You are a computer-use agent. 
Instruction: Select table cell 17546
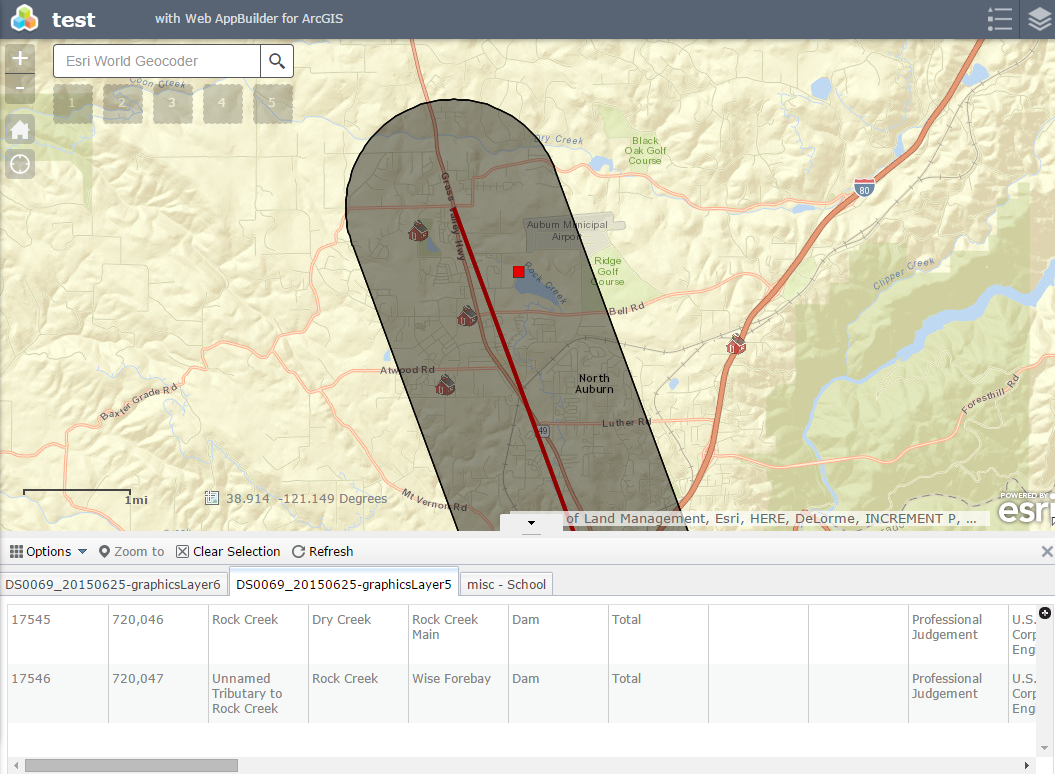pyautogui.click(x=58, y=693)
